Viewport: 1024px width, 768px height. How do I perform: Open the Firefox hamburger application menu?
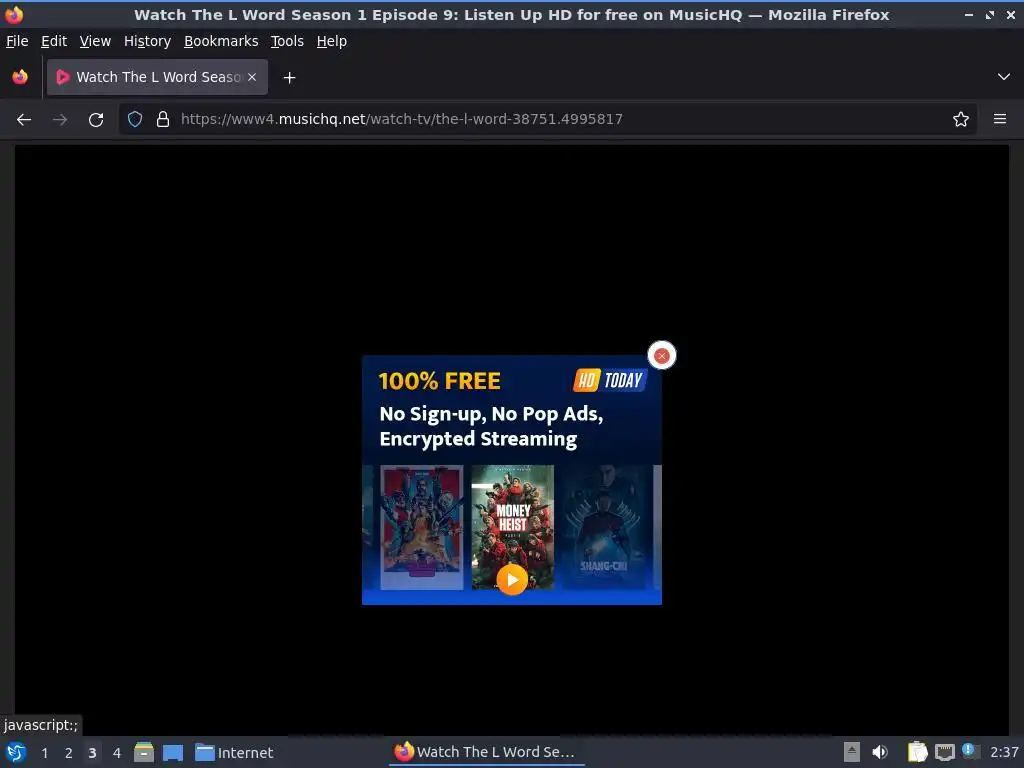[x=1000, y=119]
